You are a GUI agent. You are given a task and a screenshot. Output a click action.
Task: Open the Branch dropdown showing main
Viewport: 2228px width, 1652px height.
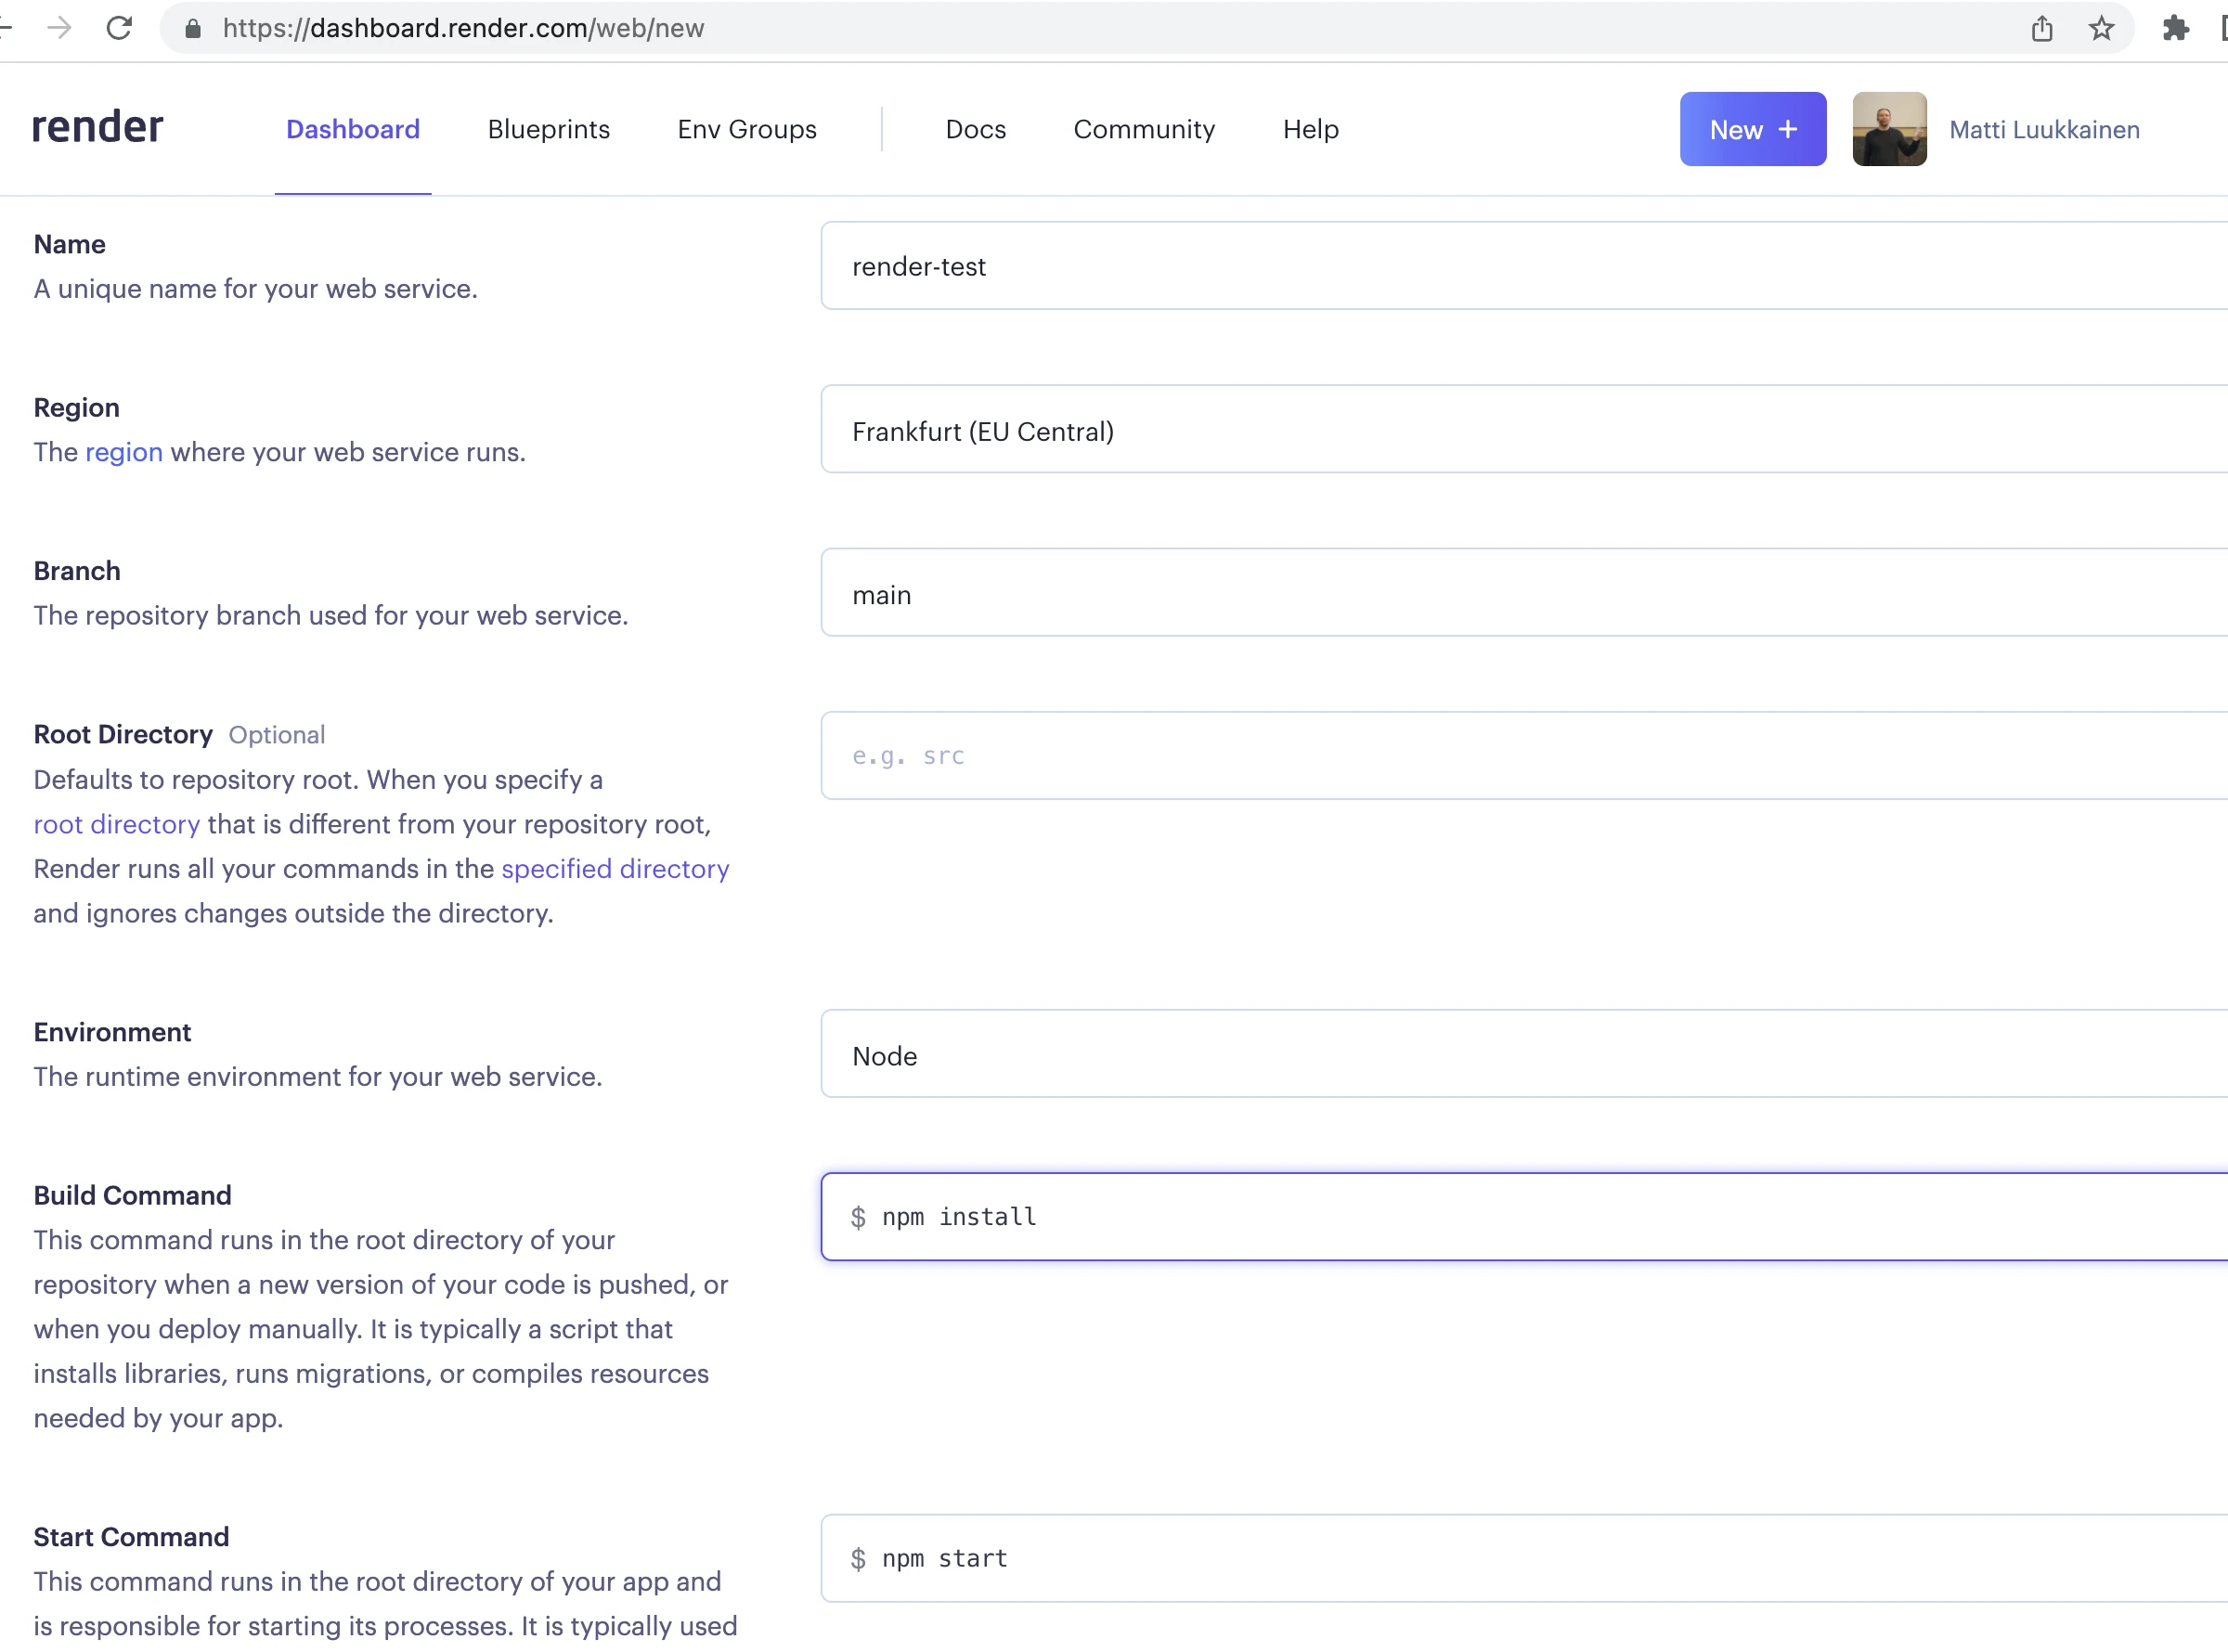click(1524, 593)
